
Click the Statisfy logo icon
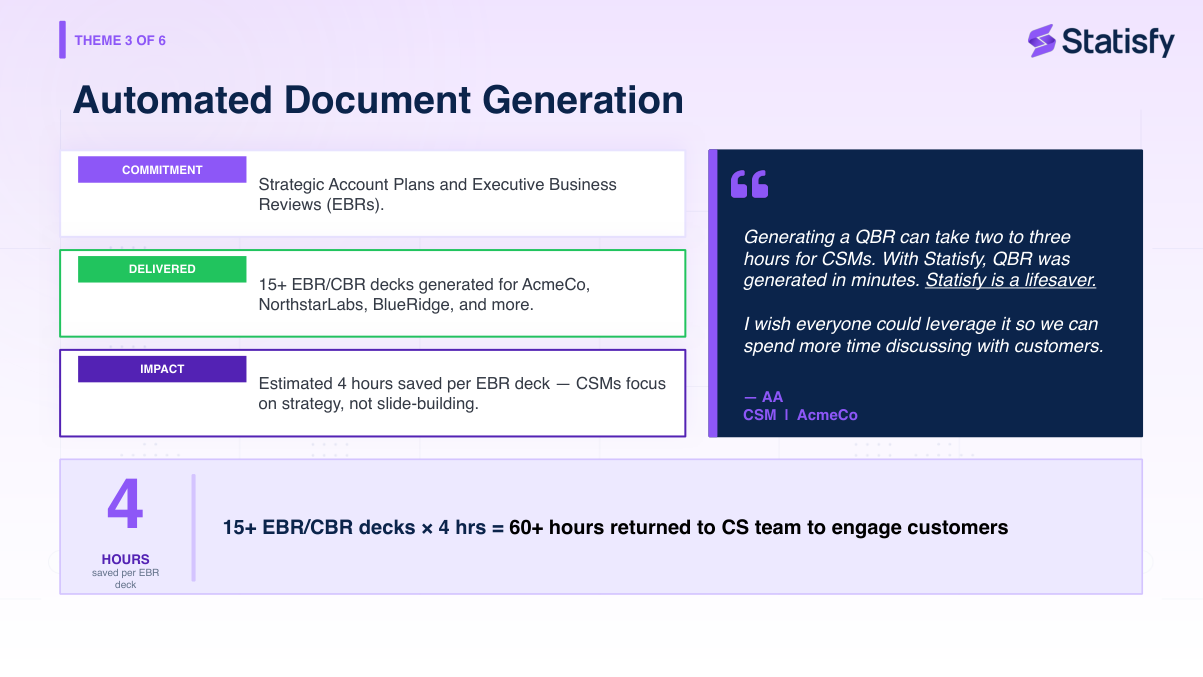(x=1042, y=41)
